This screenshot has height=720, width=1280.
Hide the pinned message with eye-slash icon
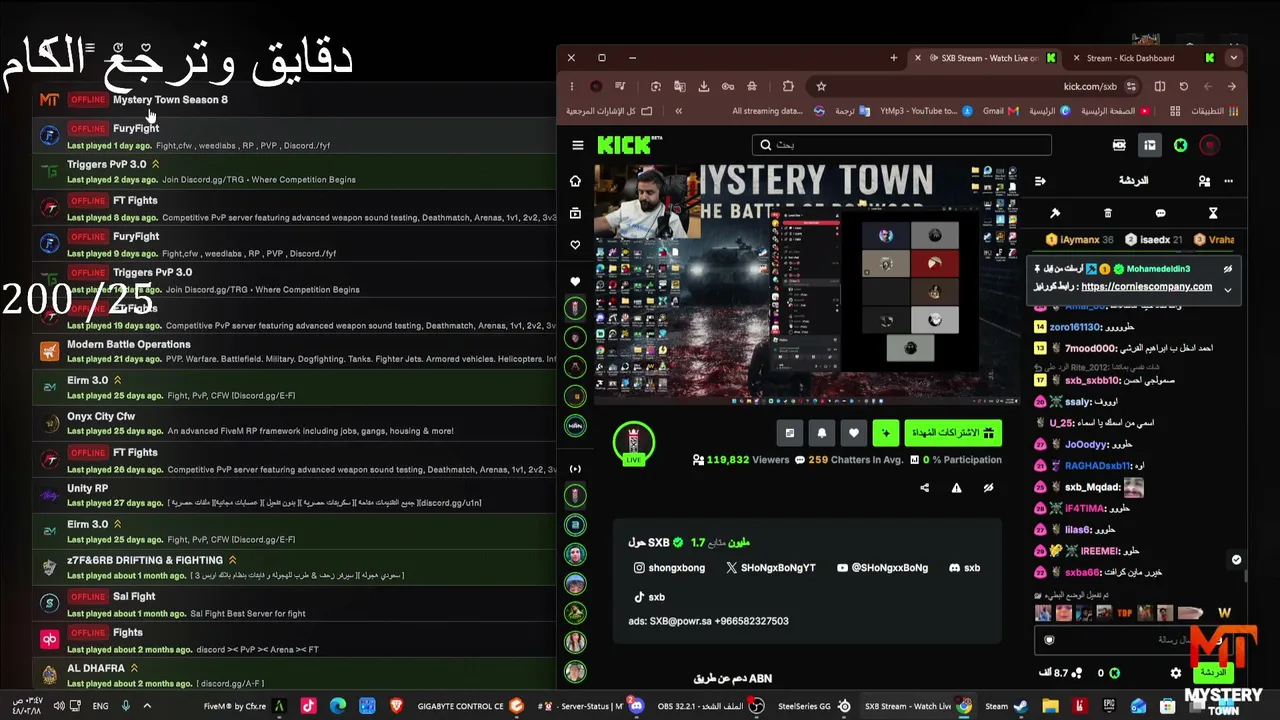[1227, 269]
